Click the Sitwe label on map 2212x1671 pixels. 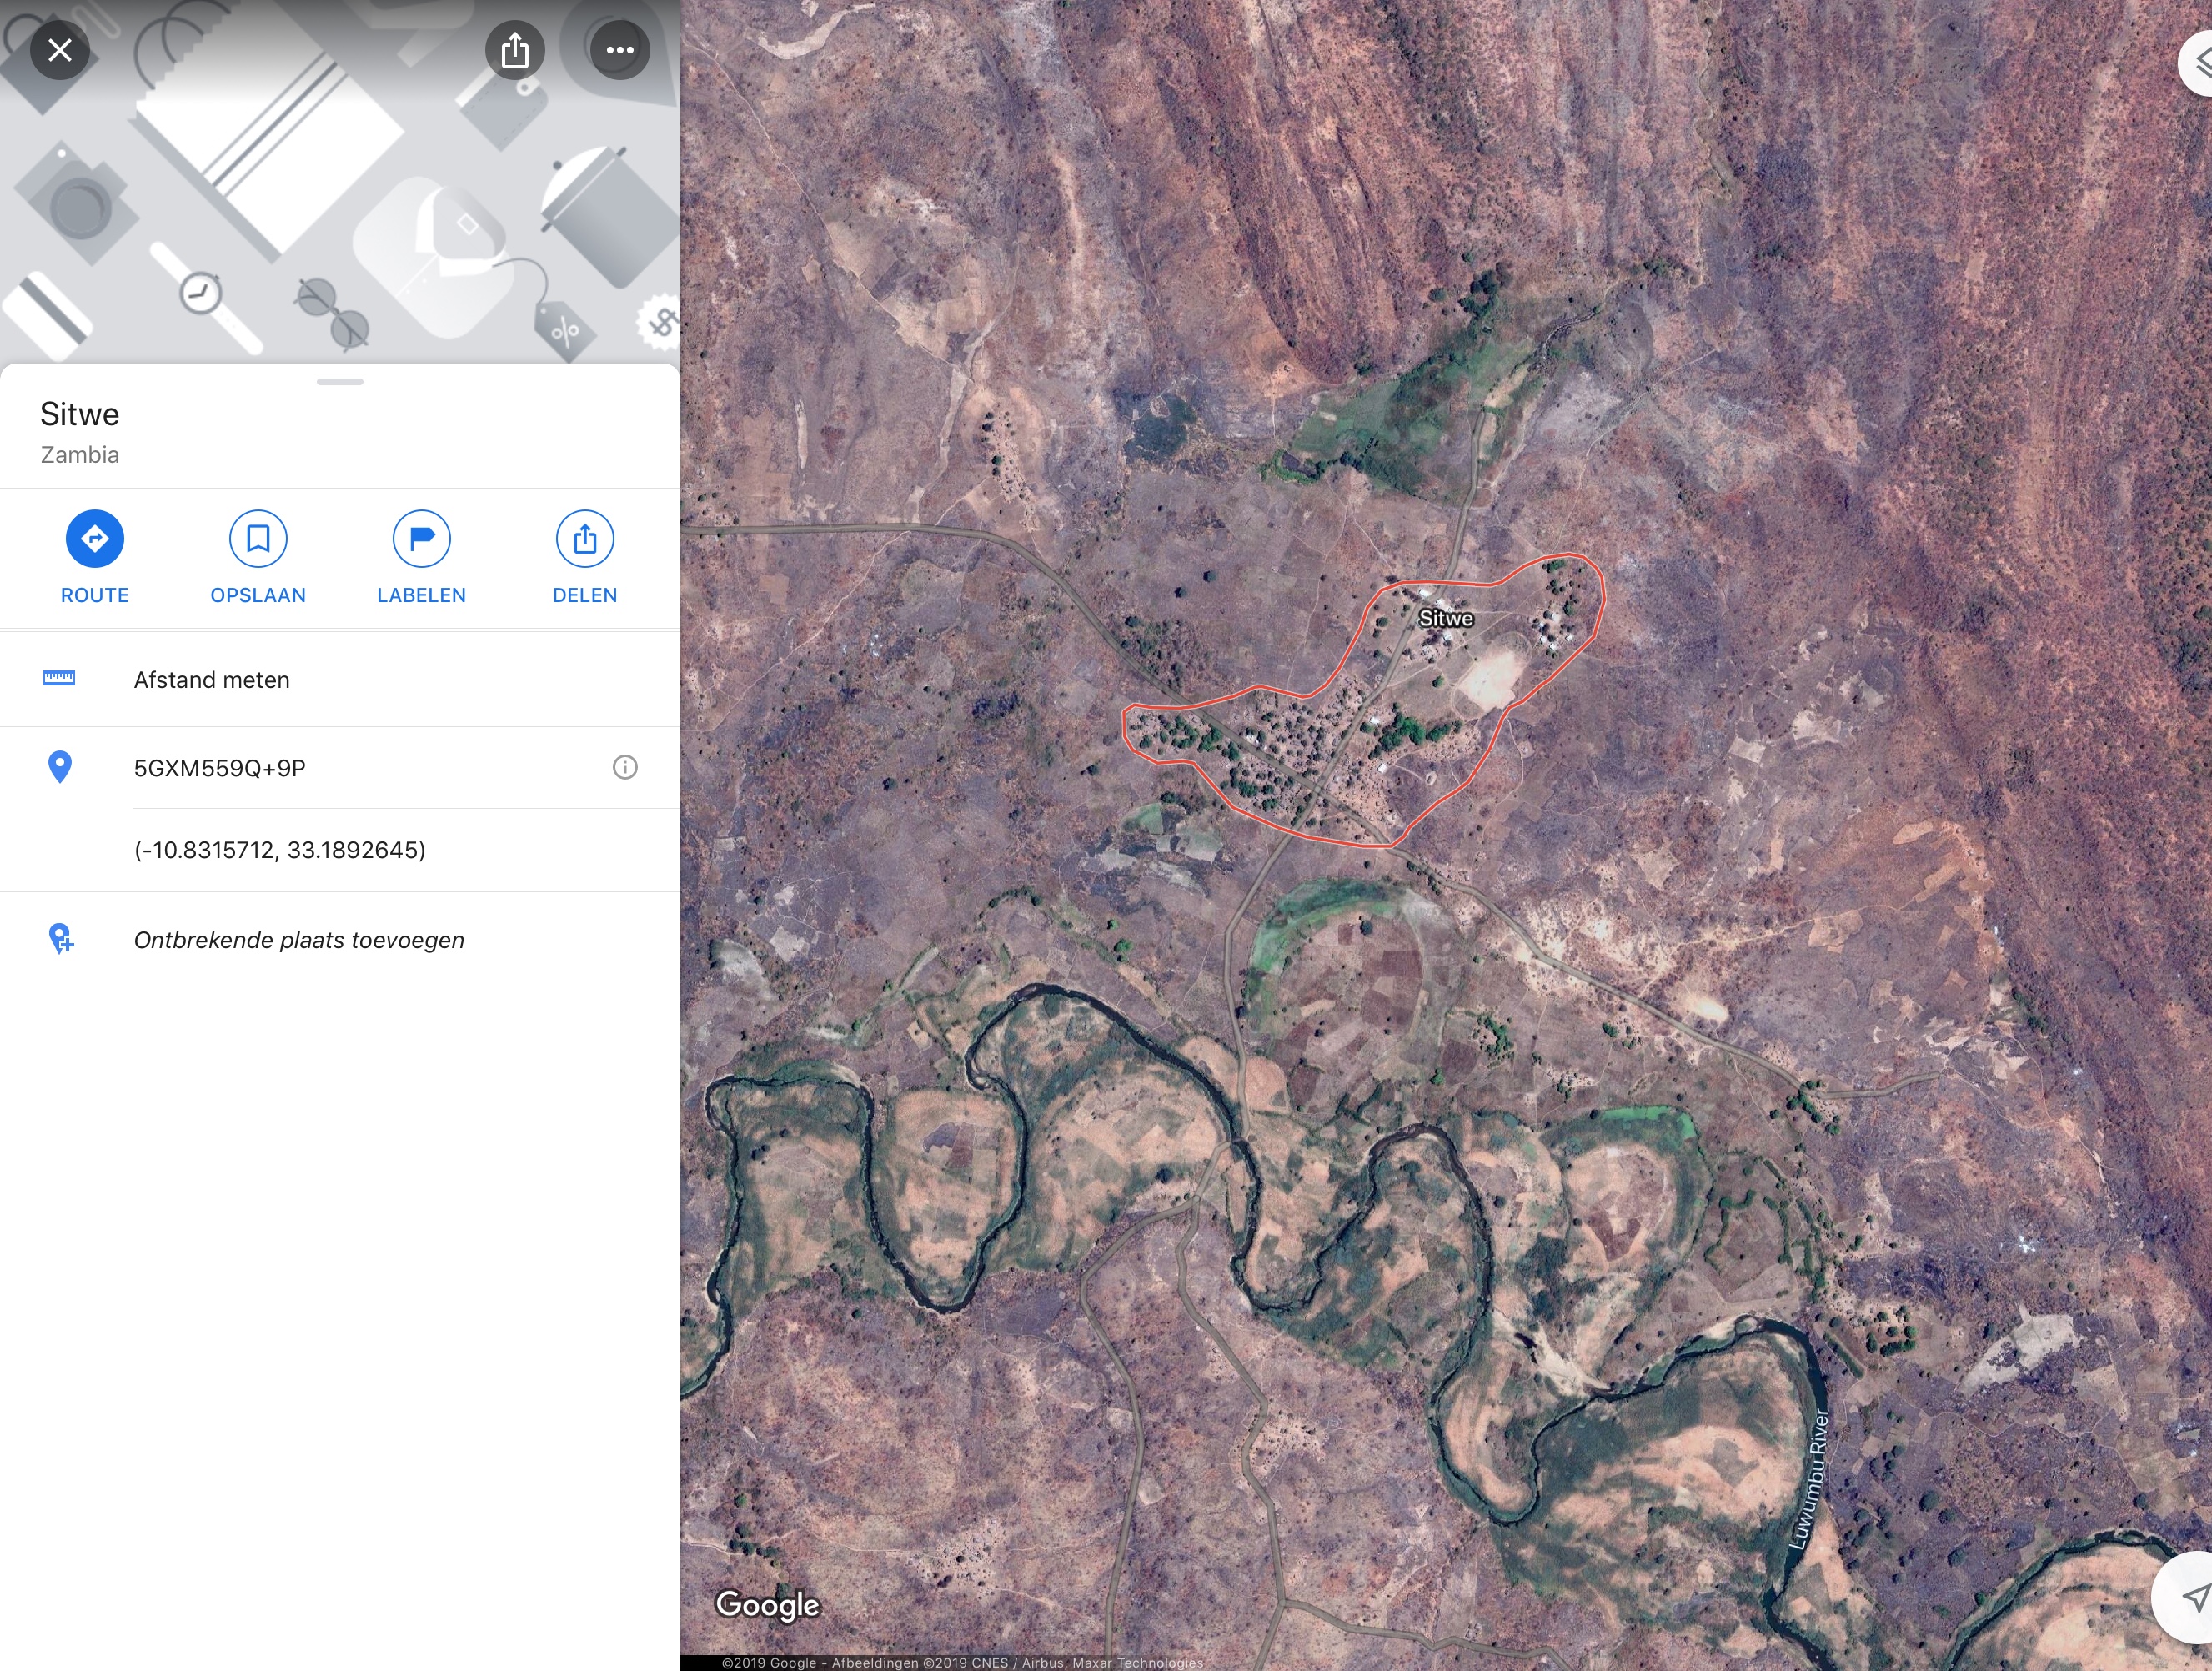(1445, 619)
